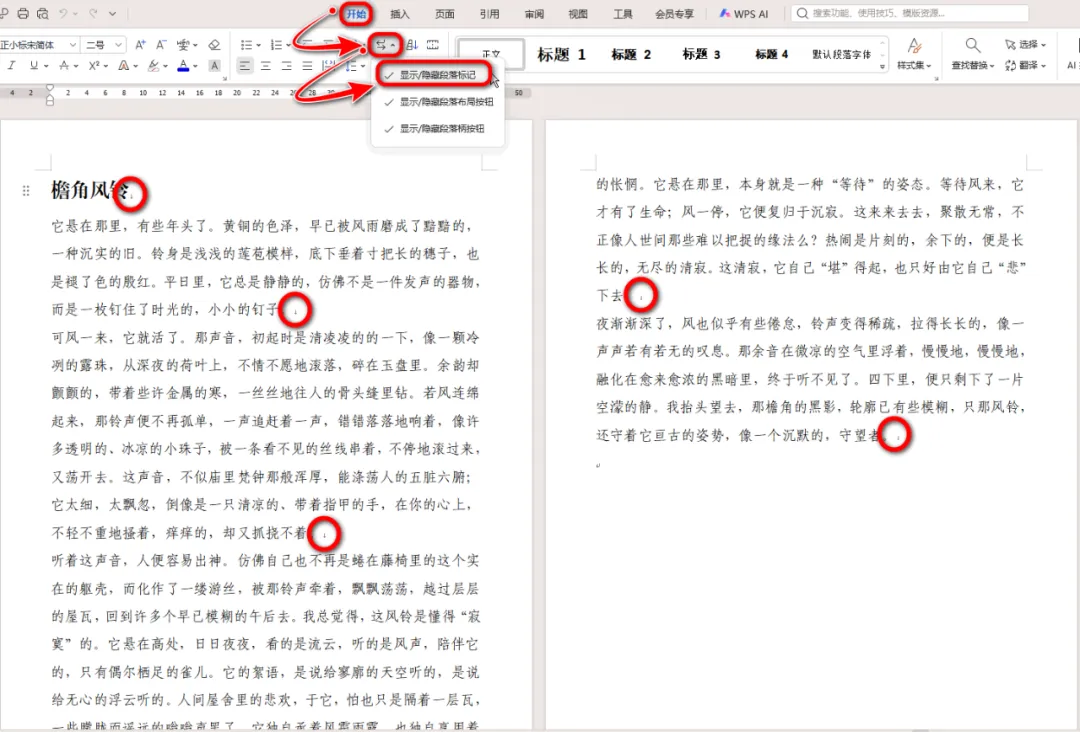Click the line spacing icon

click(x=351, y=66)
